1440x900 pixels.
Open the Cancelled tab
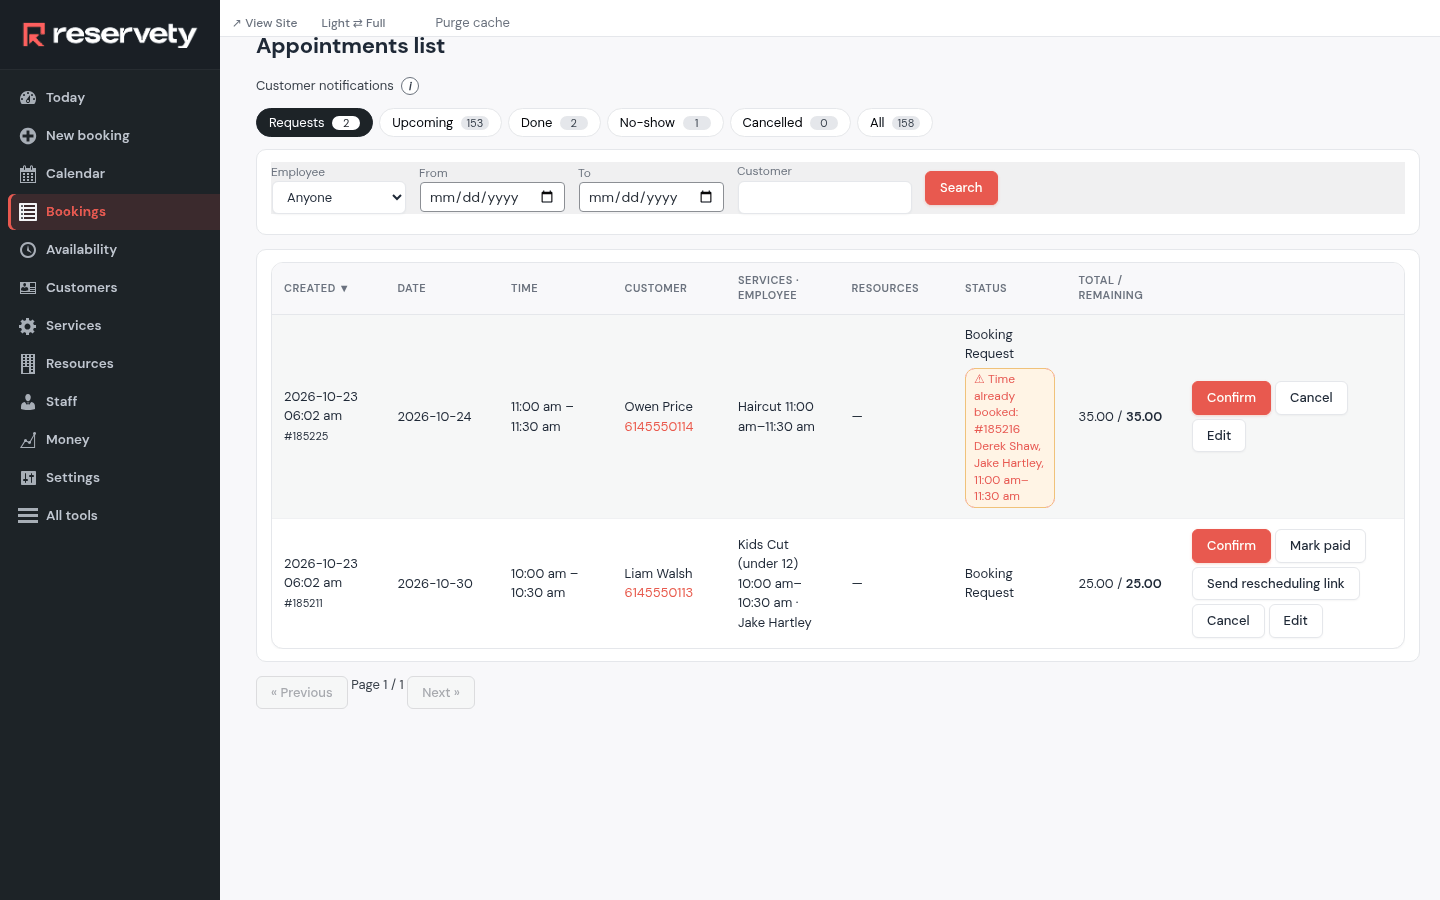click(790, 122)
